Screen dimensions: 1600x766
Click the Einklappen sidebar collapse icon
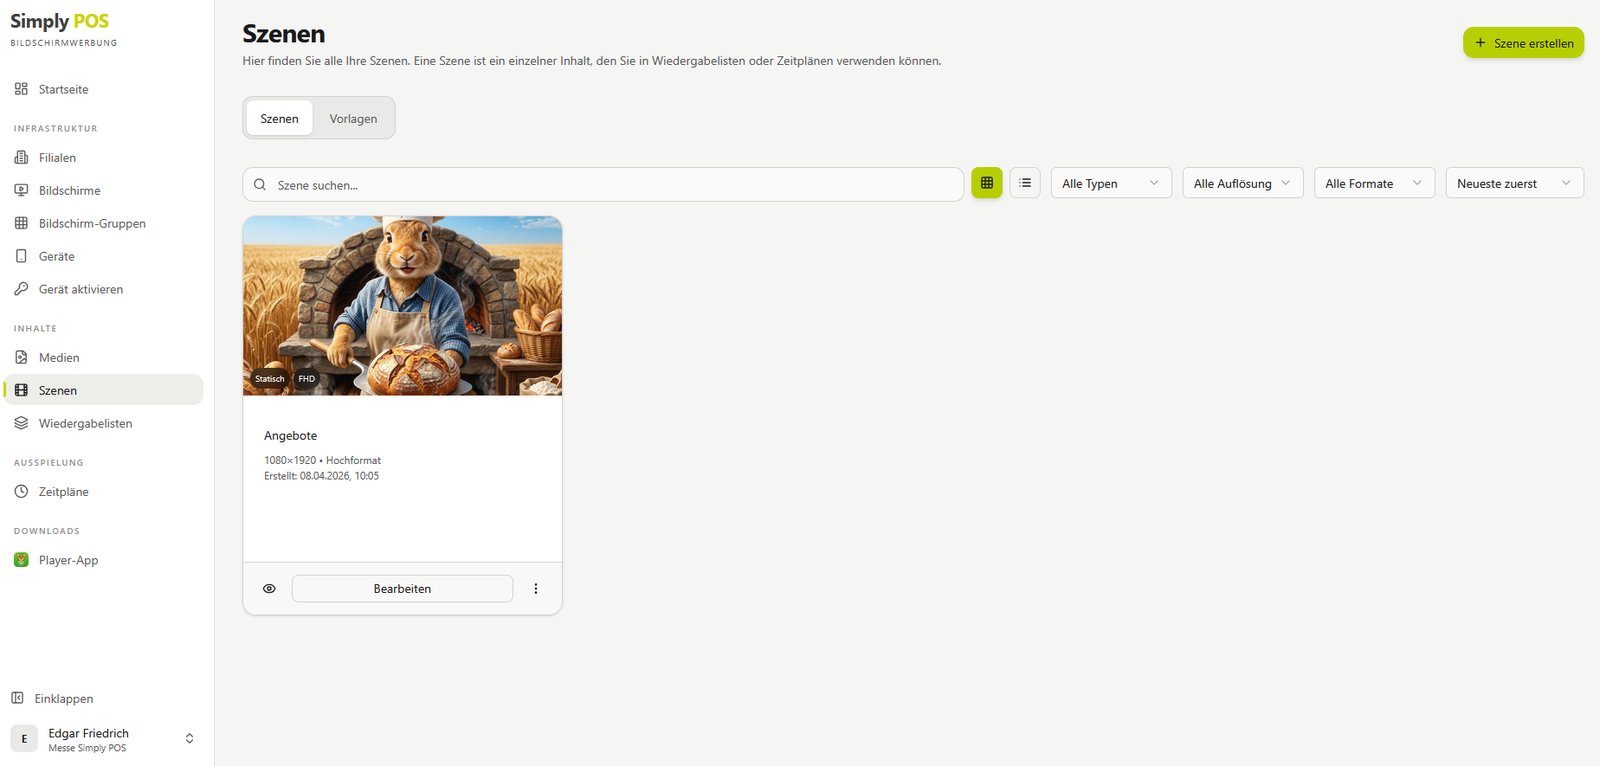tap(17, 698)
